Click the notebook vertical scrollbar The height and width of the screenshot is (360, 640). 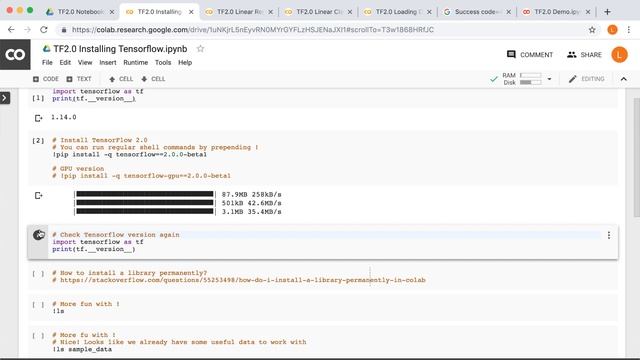(636, 157)
